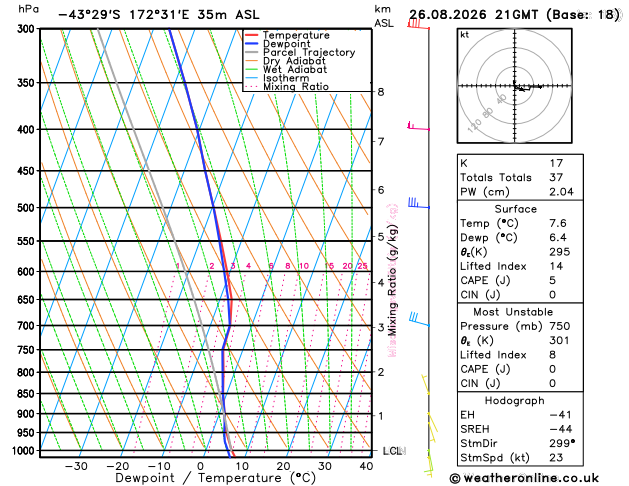Click the Dewpoint / Temperature axis title
The width and height of the screenshot is (629, 486).
coord(215,478)
